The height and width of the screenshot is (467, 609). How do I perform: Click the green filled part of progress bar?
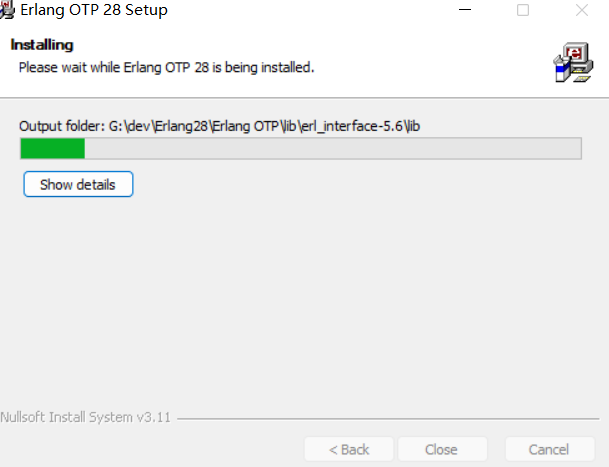pyautogui.click(x=52, y=148)
